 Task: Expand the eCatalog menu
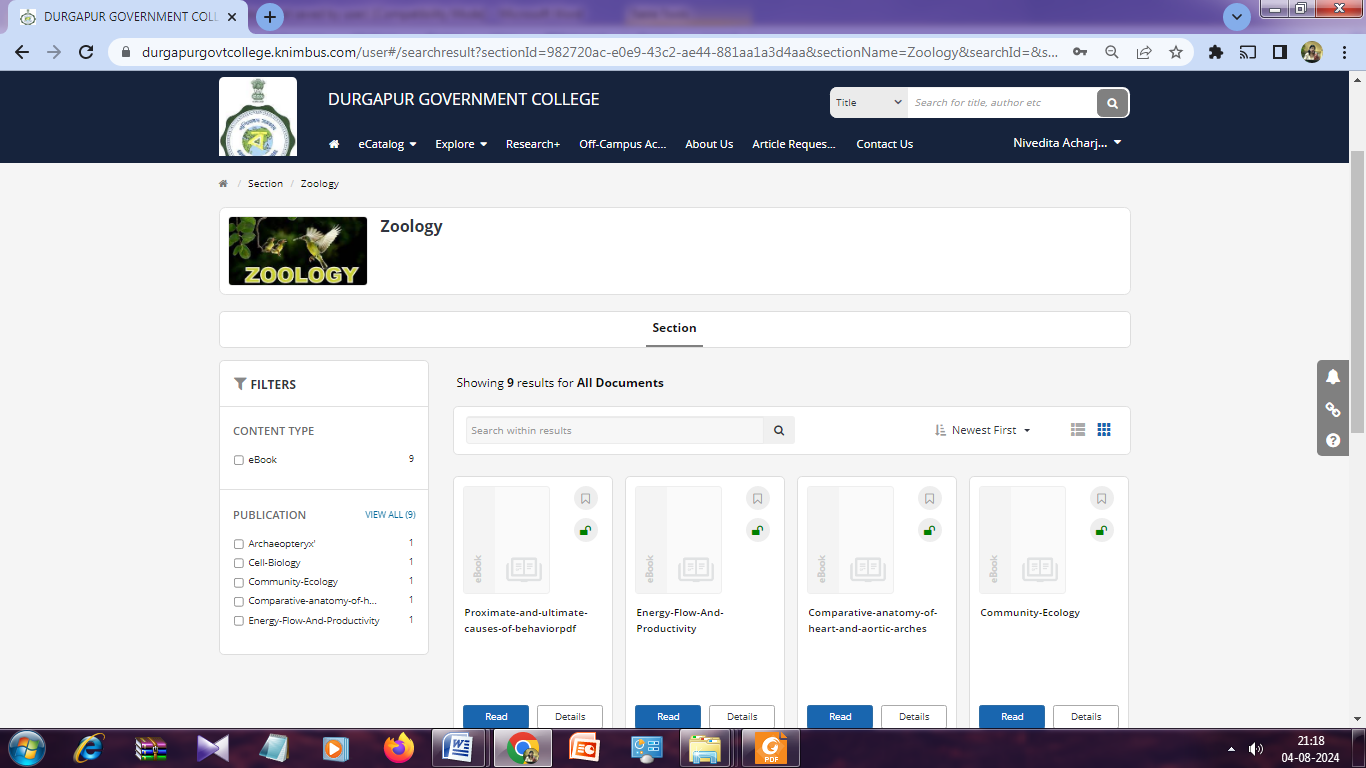point(387,144)
